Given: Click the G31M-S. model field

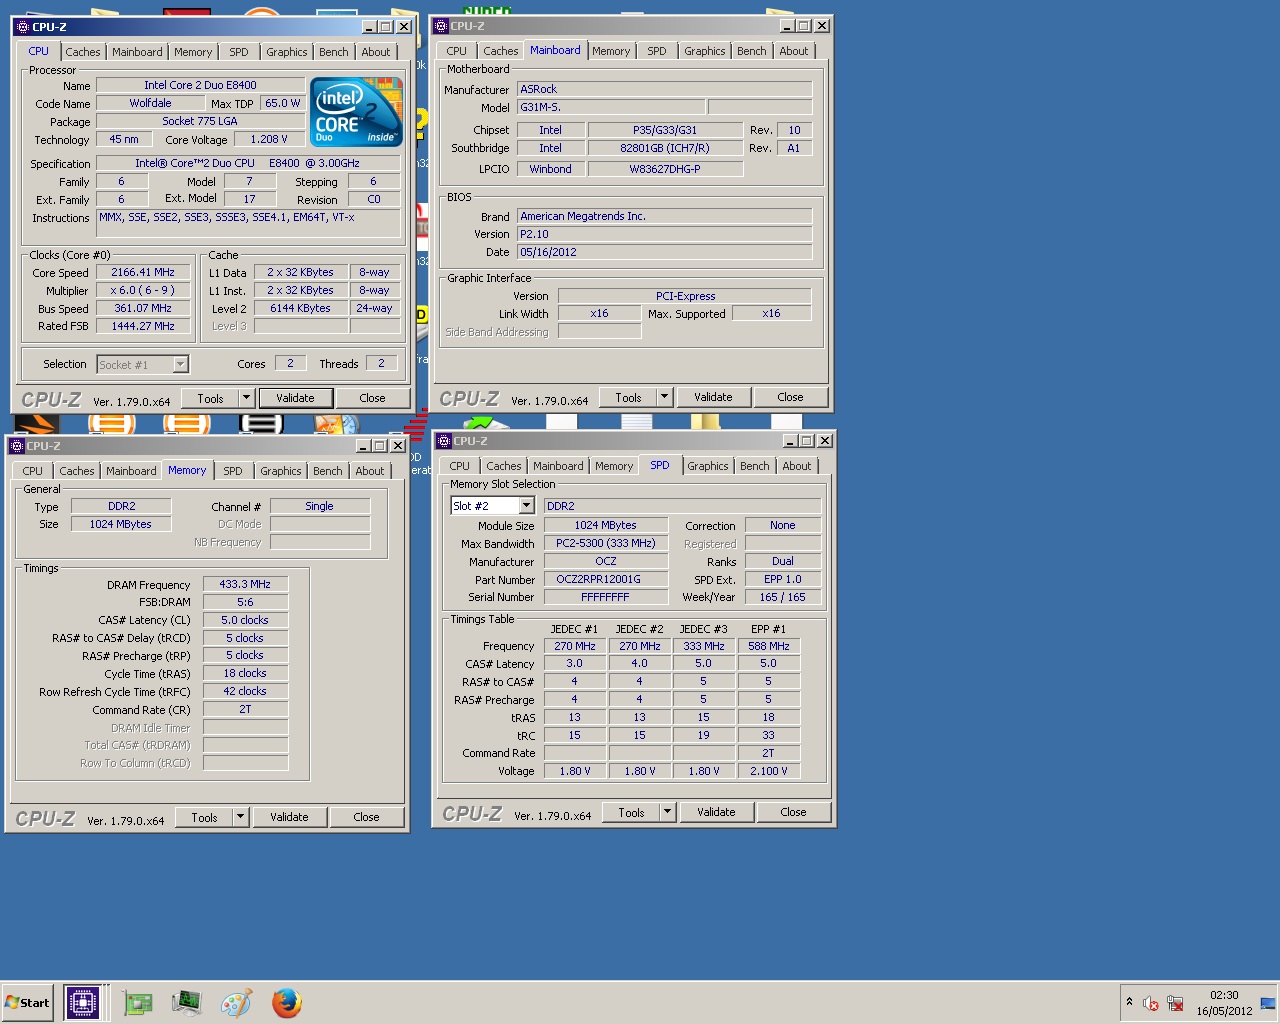Looking at the screenshot, I should (x=610, y=107).
